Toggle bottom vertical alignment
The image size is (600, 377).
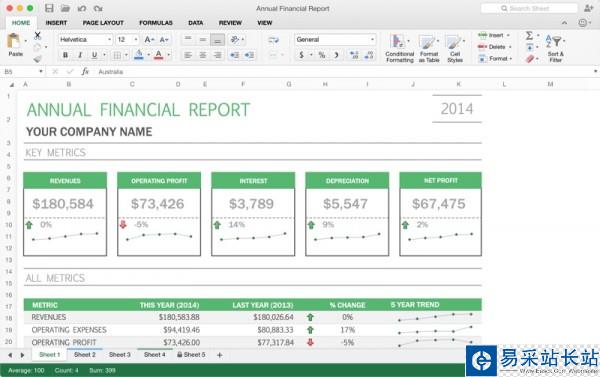coord(217,40)
